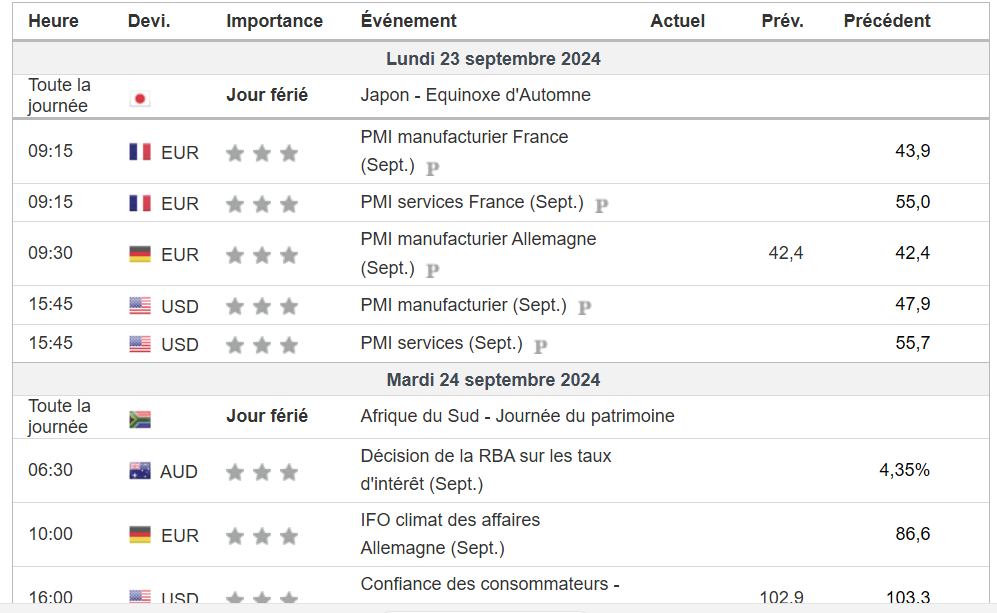Click preliminary 'P' icon next to PMI manufacturier Allemagne
This screenshot has width=997, height=613.
click(433, 270)
